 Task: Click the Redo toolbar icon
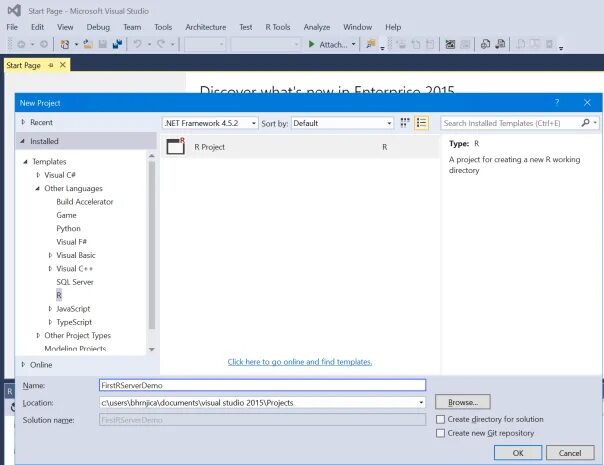(161, 44)
